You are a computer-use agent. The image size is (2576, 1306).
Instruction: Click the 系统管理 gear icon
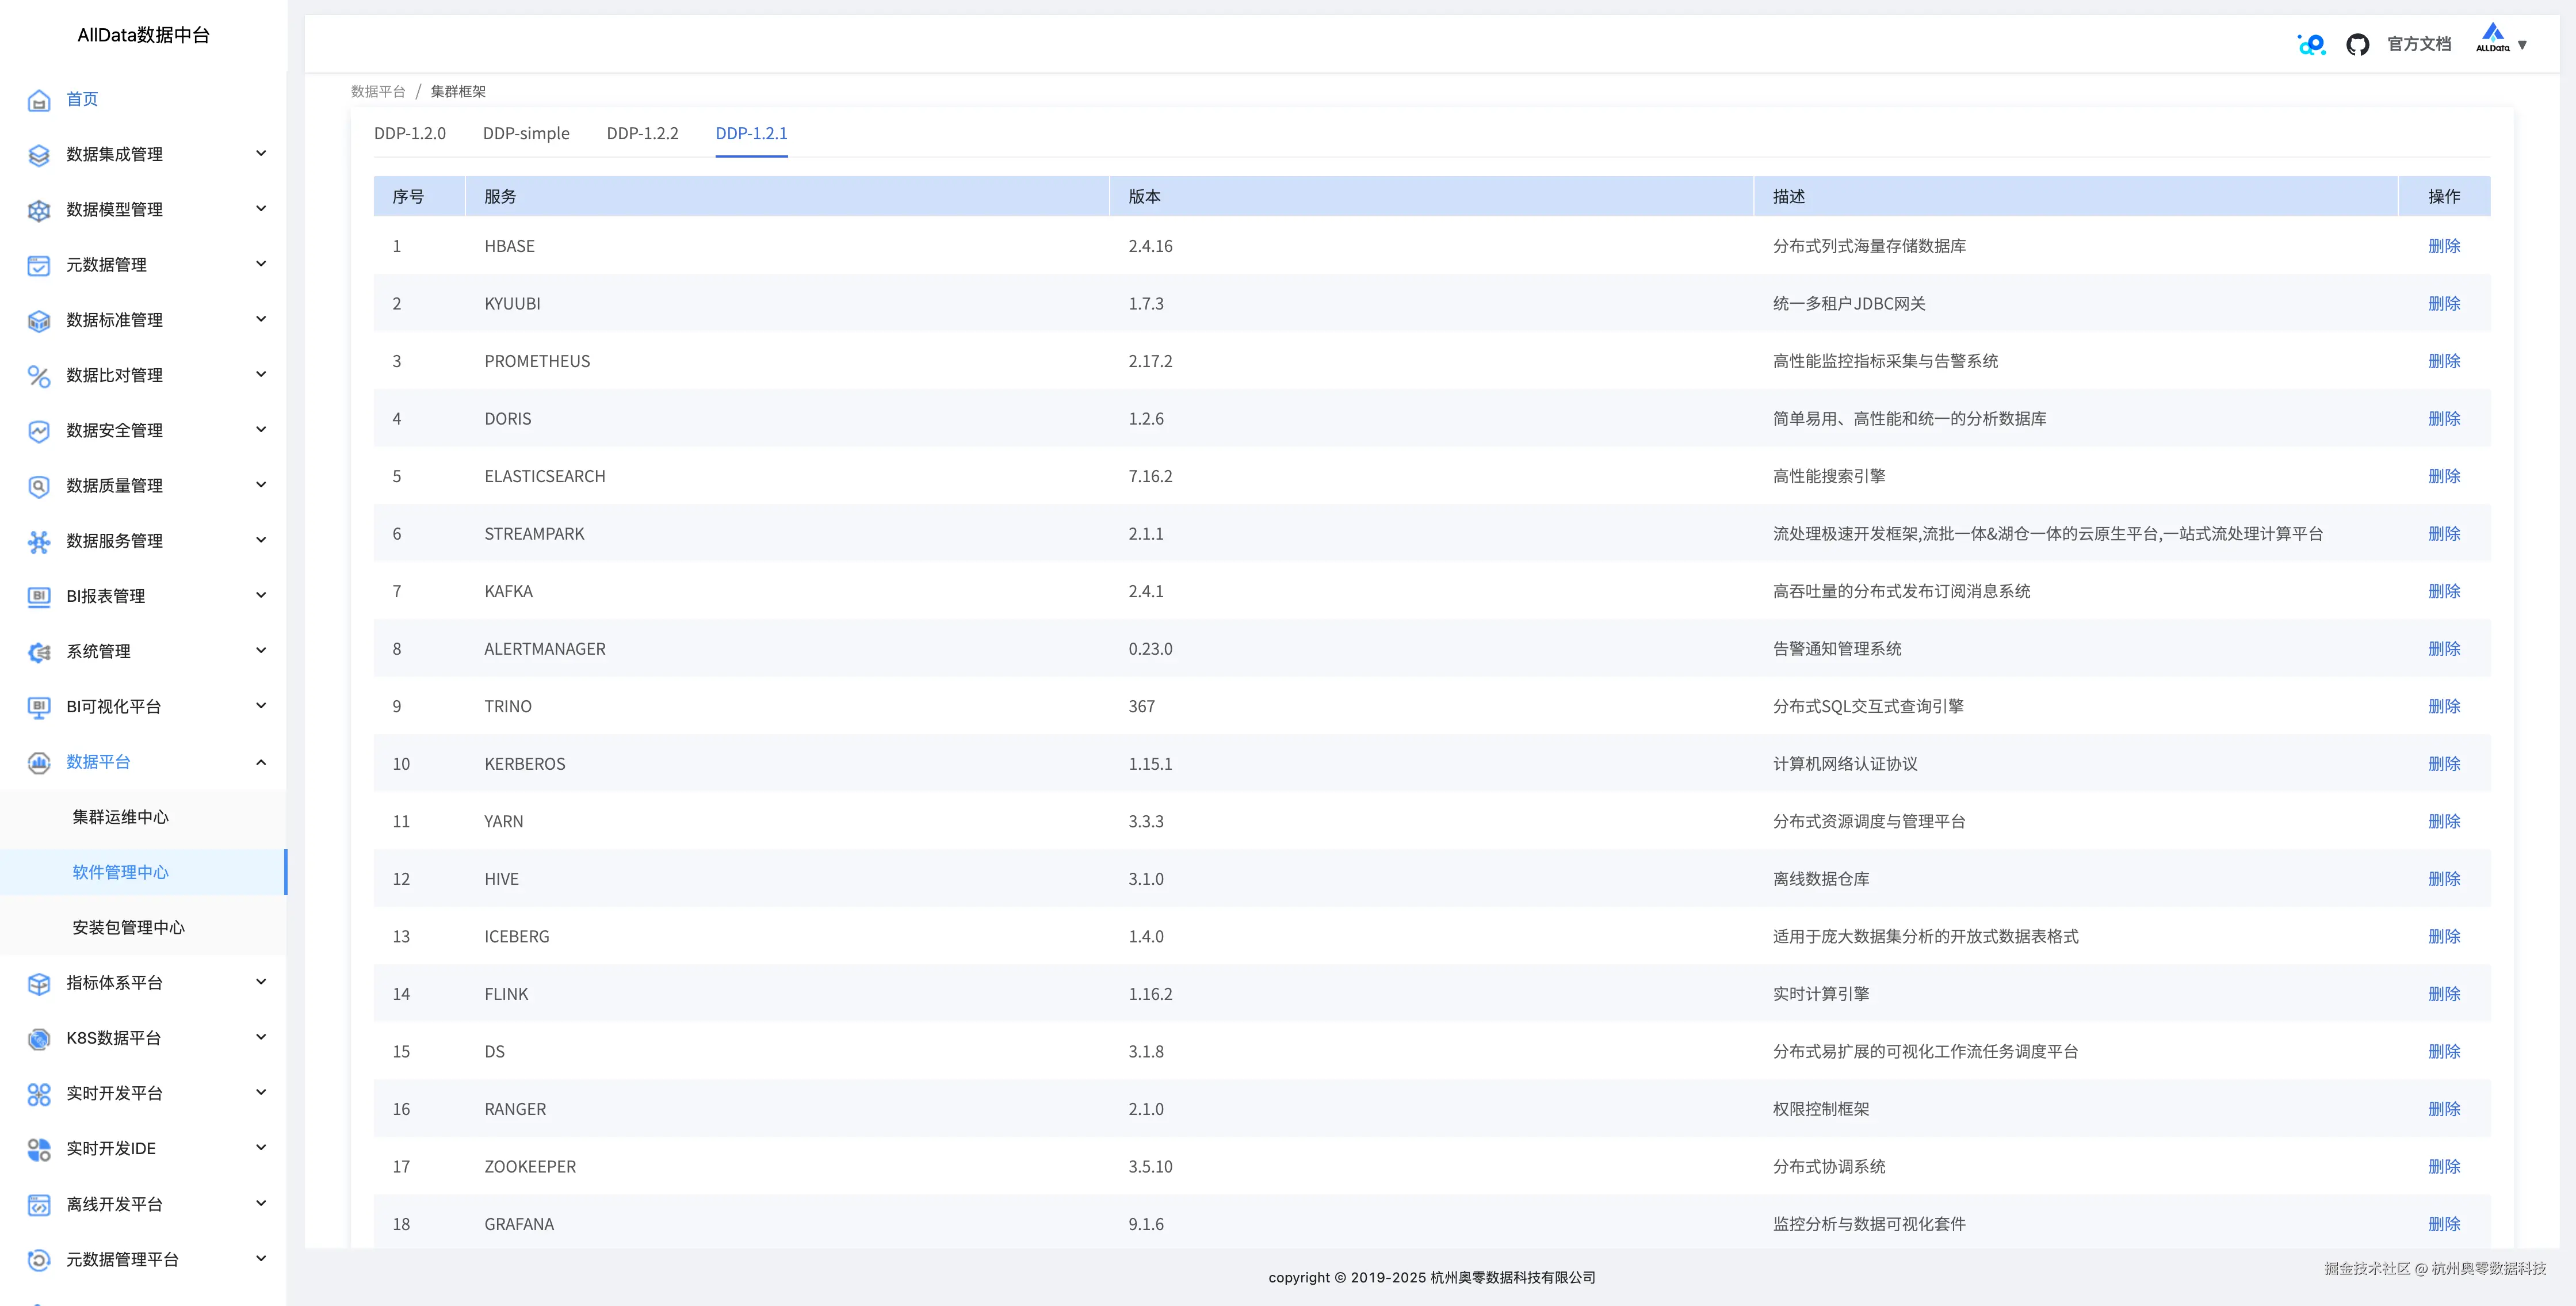[x=39, y=652]
